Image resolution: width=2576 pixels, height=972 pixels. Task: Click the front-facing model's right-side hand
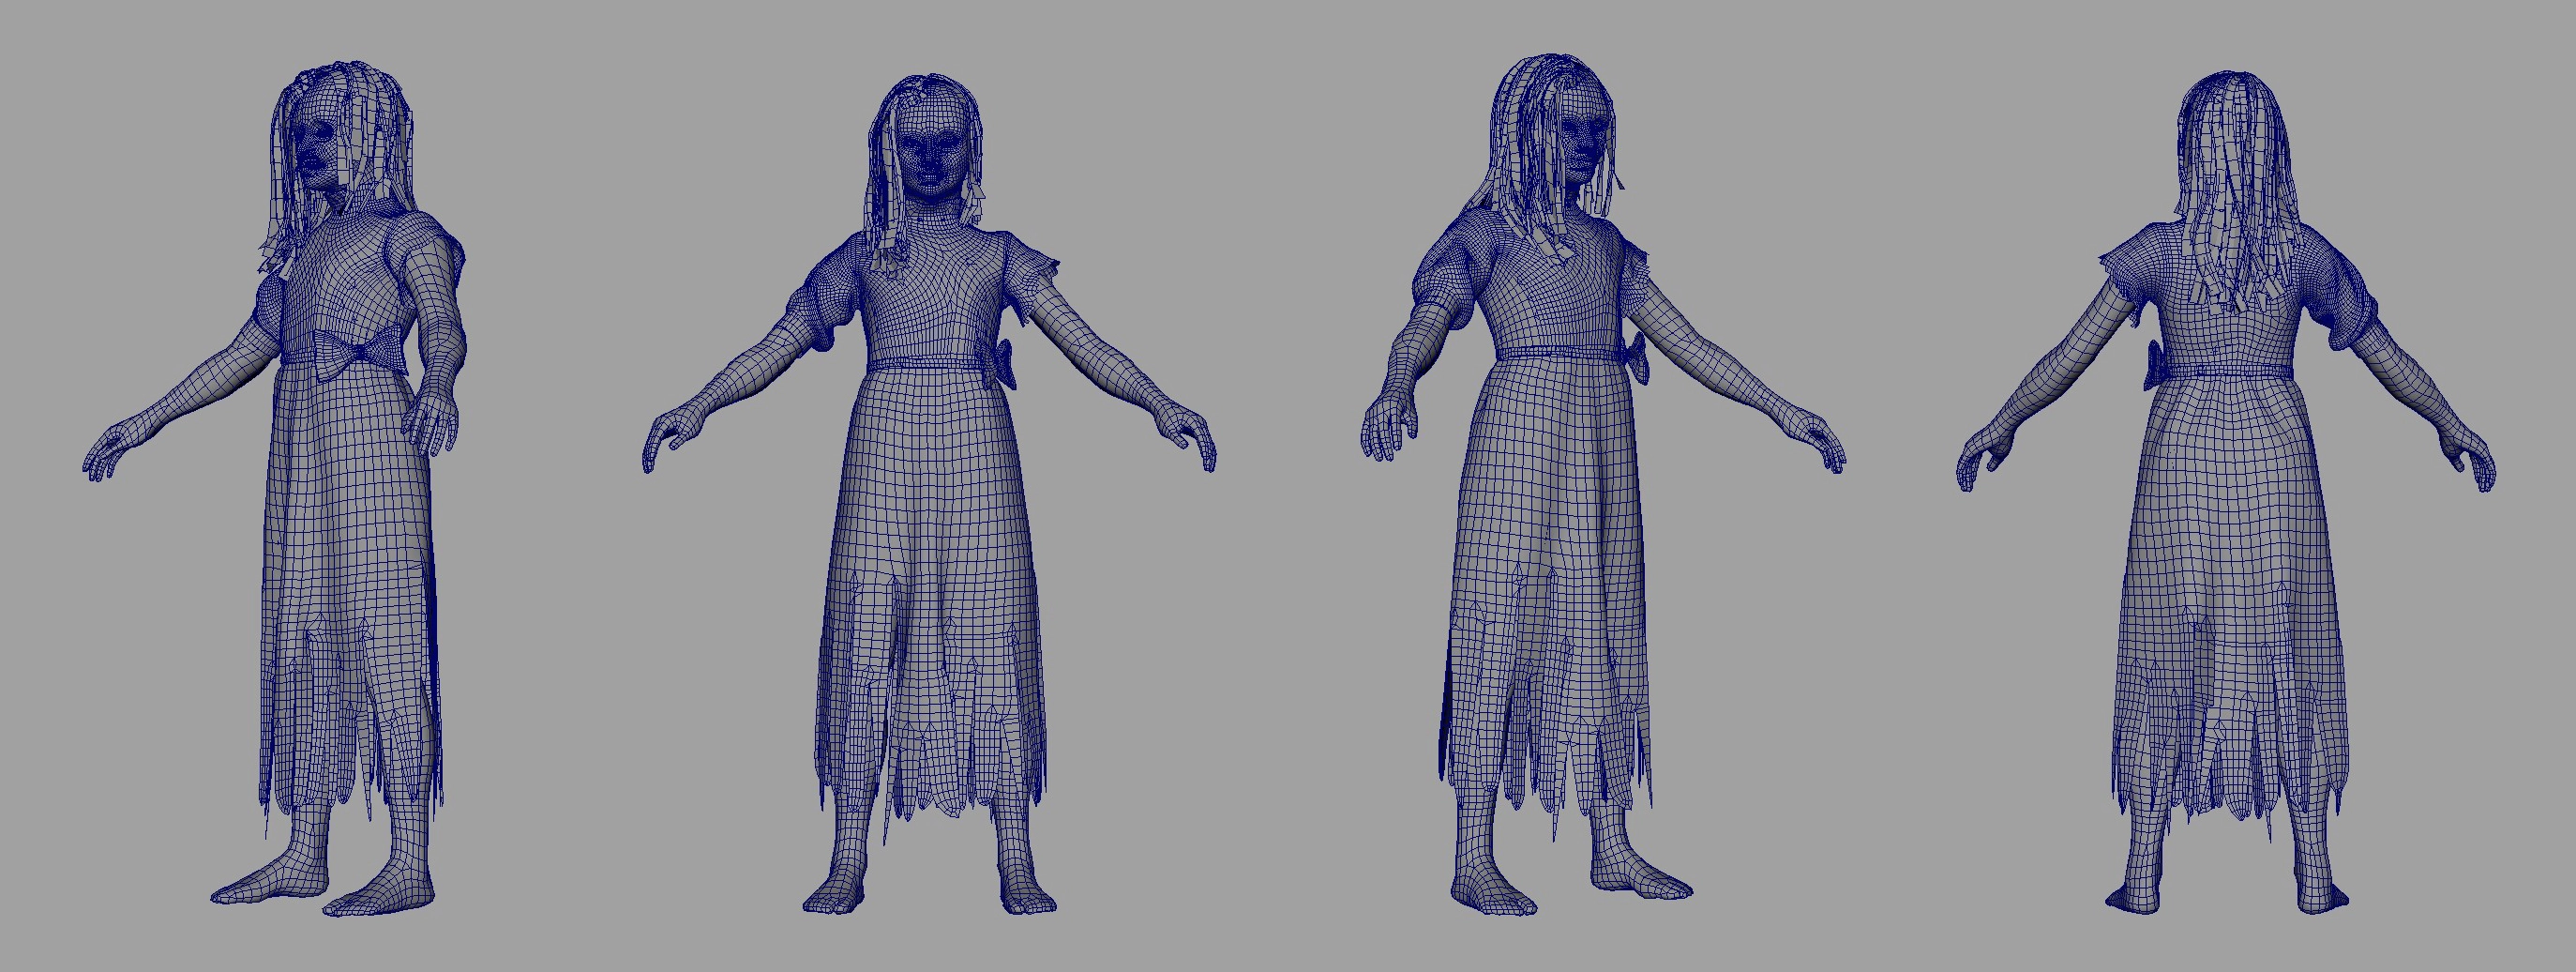pos(1190,440)
